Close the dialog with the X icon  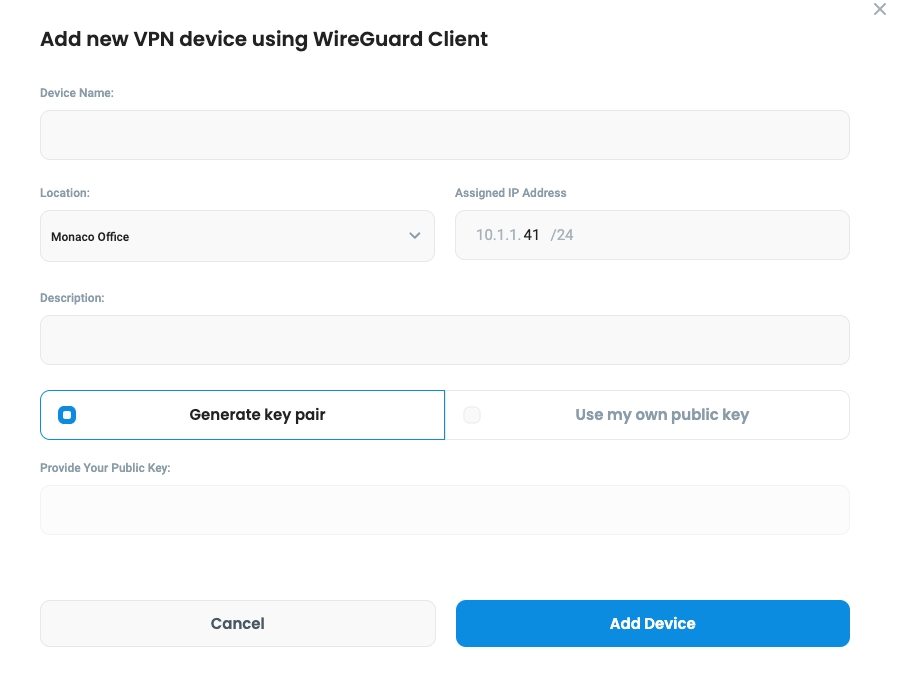tap(879, 10)
